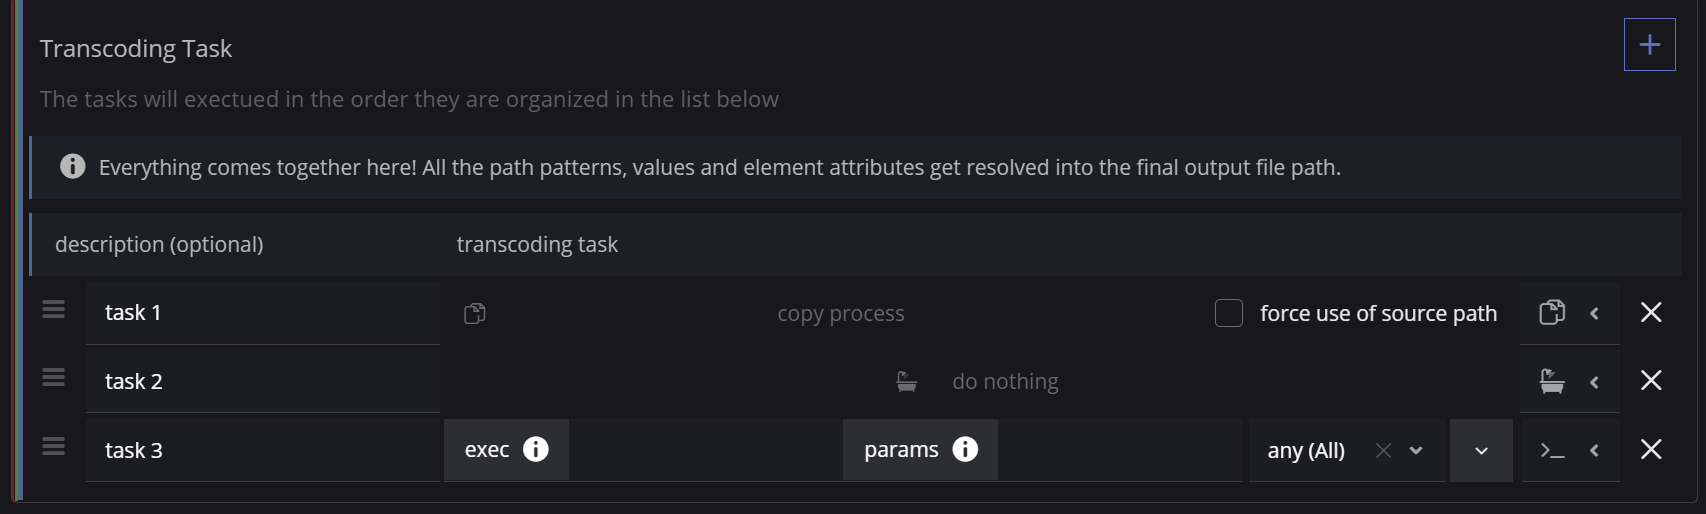Screen dimensions: 1706x514
Task: Delete task 3 with the X button
Action: click(1651, 450)
